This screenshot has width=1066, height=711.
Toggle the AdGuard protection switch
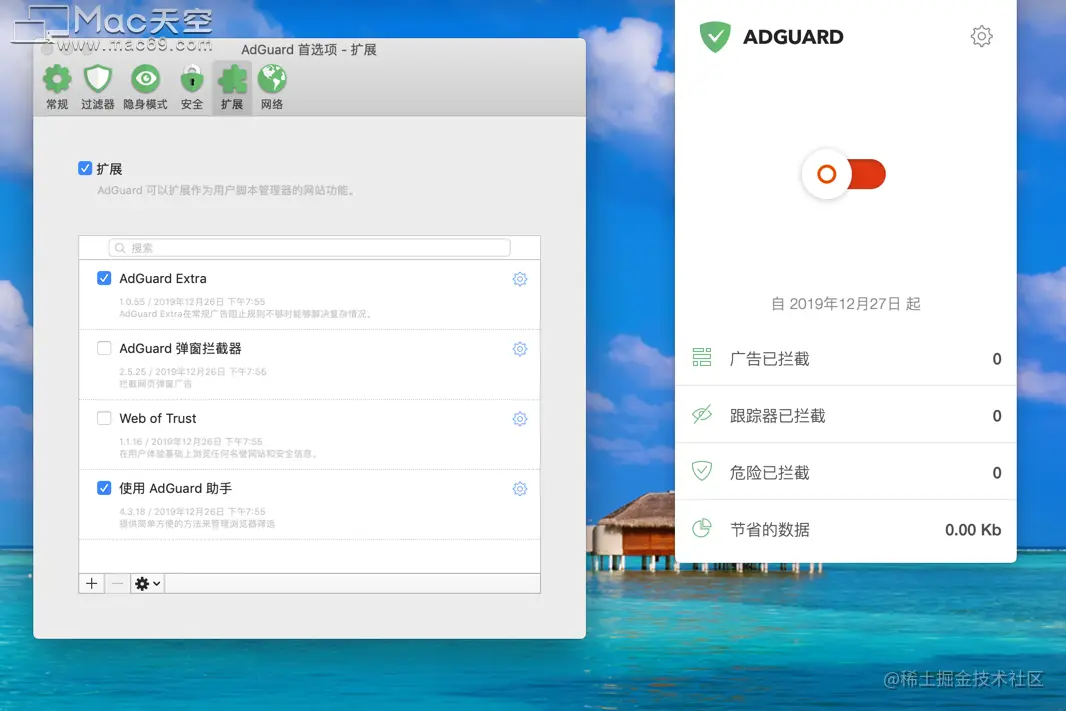pos(844,174)
